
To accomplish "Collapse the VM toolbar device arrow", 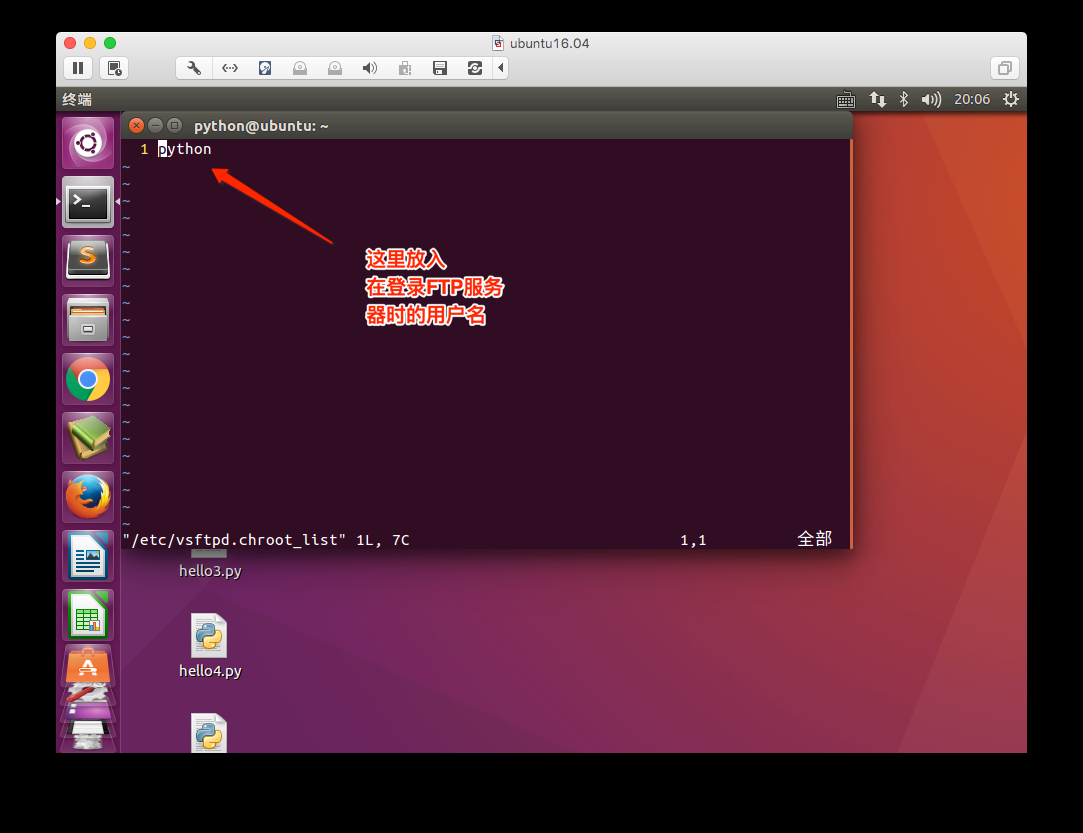I will point(501,68).
